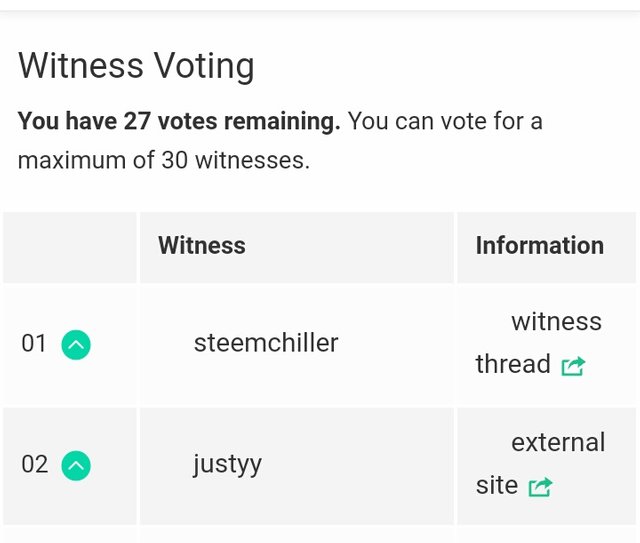Screen dimensions: 640x543
Task: Open justyy's external site link
Action: pos(540,464)
